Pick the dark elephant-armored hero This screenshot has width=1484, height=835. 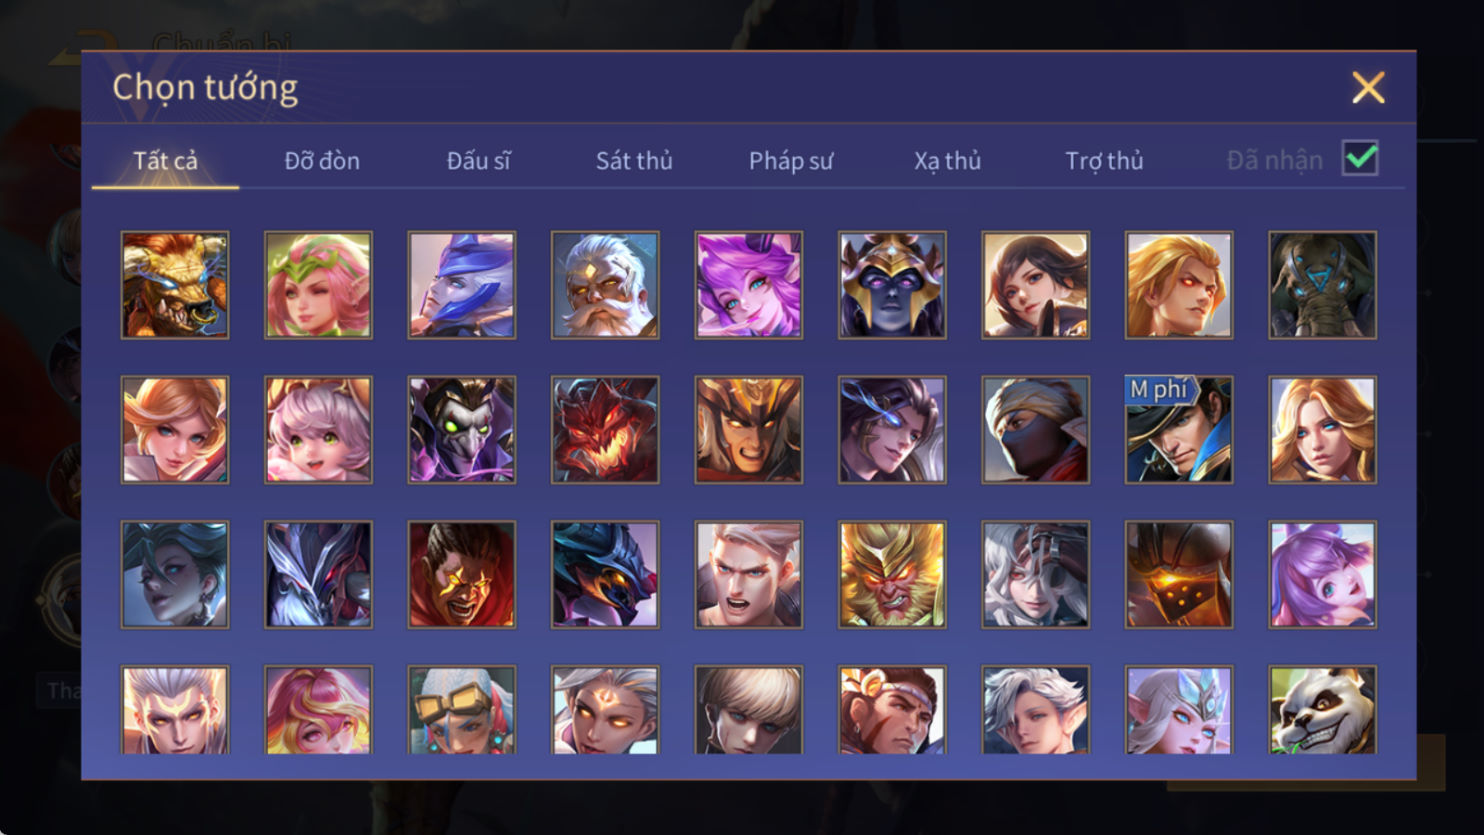click(x=1322, y=285)
